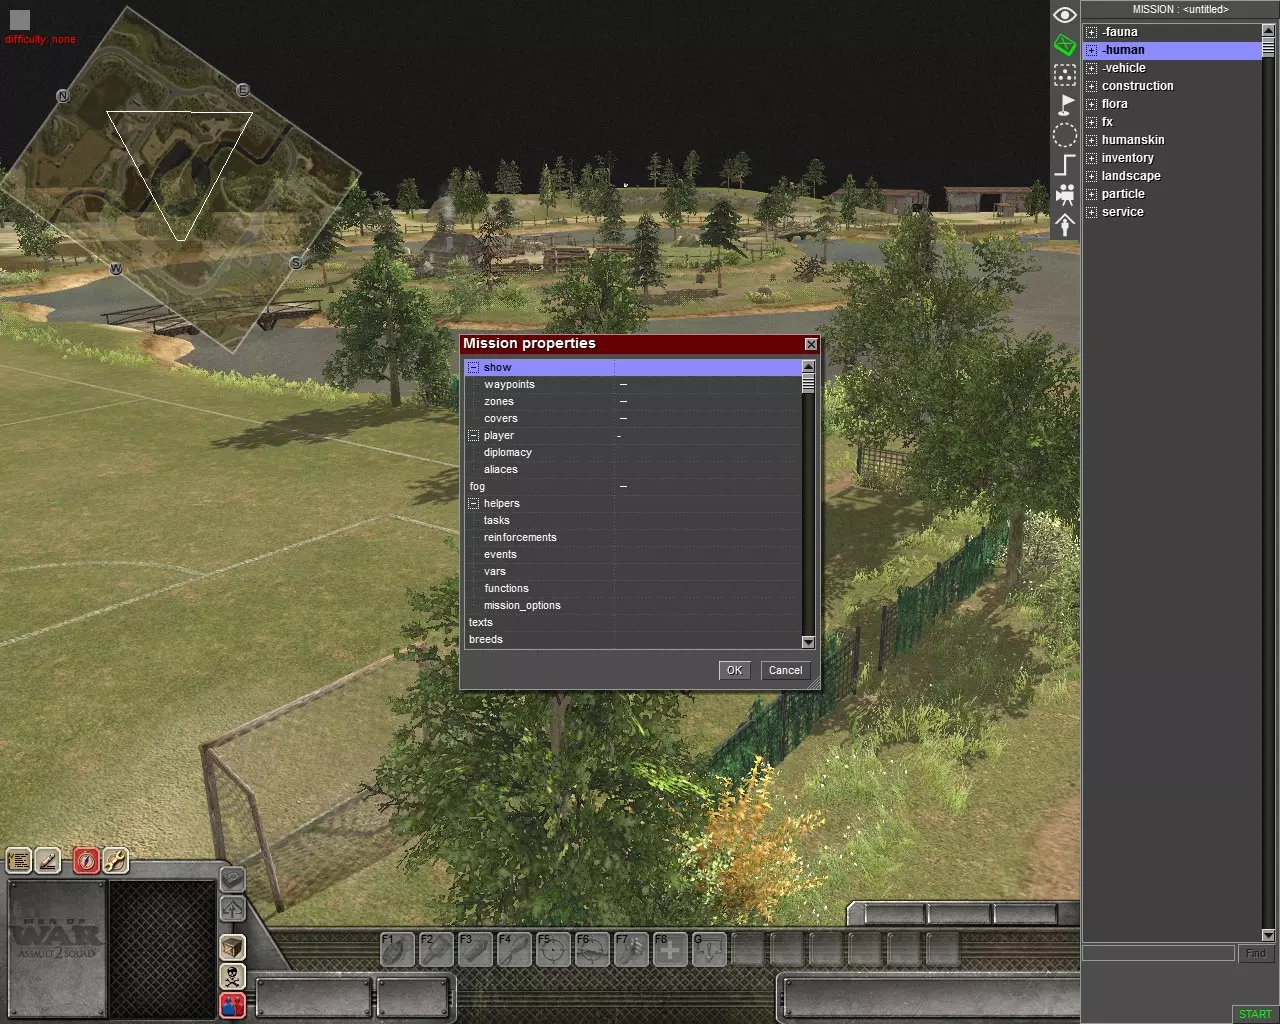The width and height of the screenshot is (1280, 1024).
Task: Click the small grey square above the difficulty label
Action: point(20,19)
